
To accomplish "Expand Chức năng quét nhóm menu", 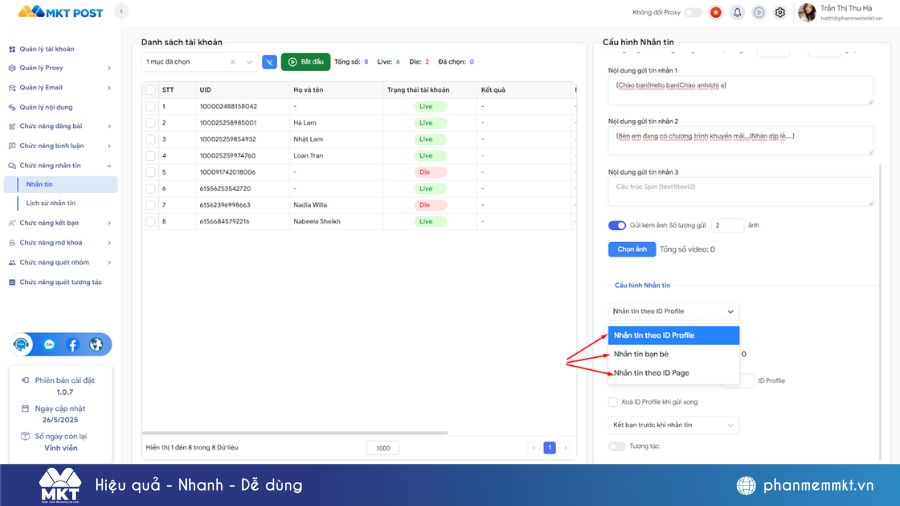I will (60, 262).
